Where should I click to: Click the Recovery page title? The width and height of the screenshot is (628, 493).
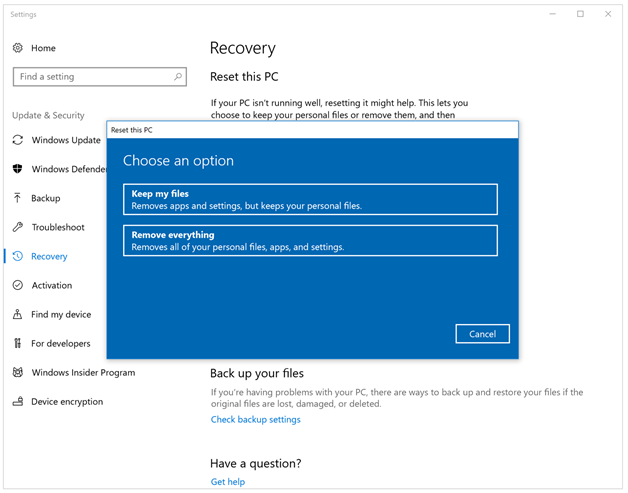click(x=243, y=48)
